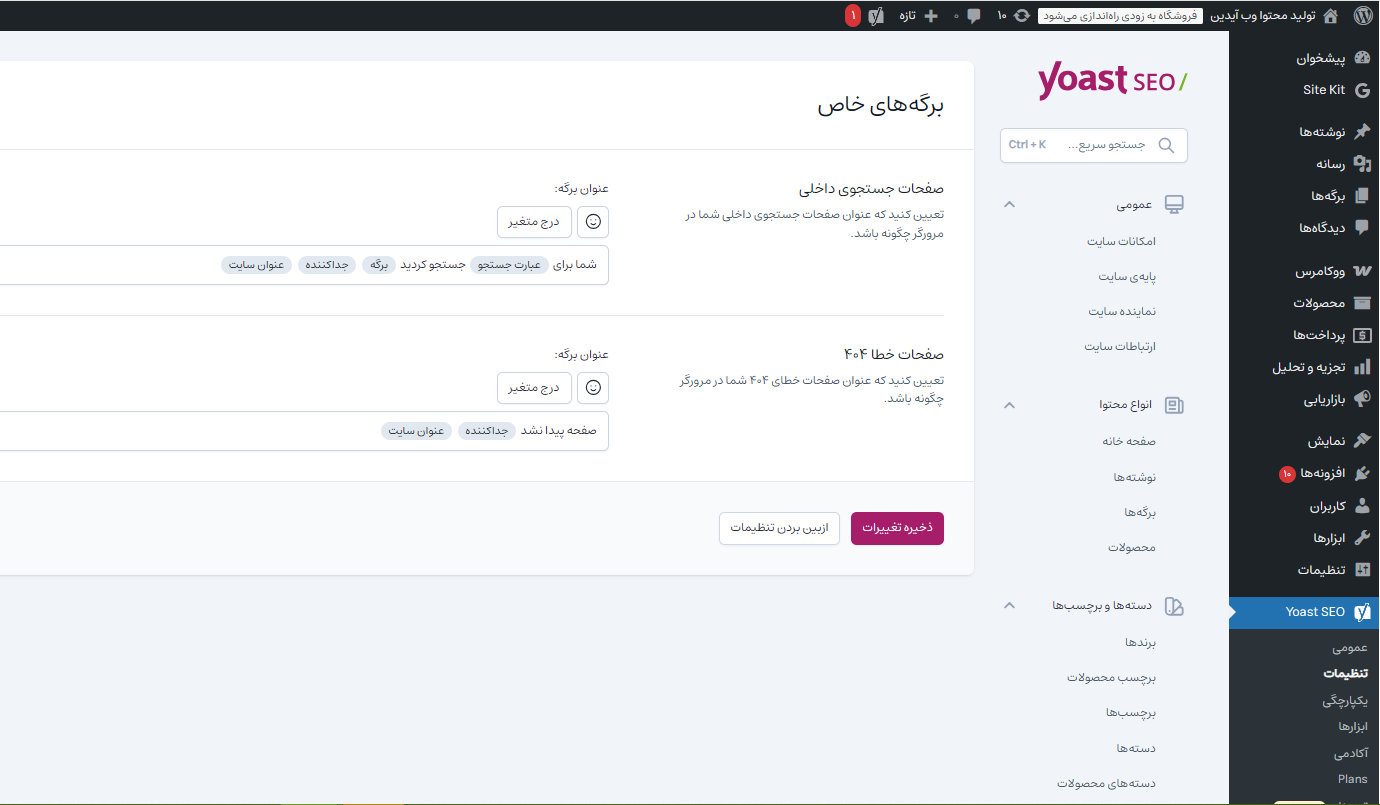Click درج متغیر for search pages title
The width and height of the screenshot is (1380, 805).
click(x=534, y=222)
